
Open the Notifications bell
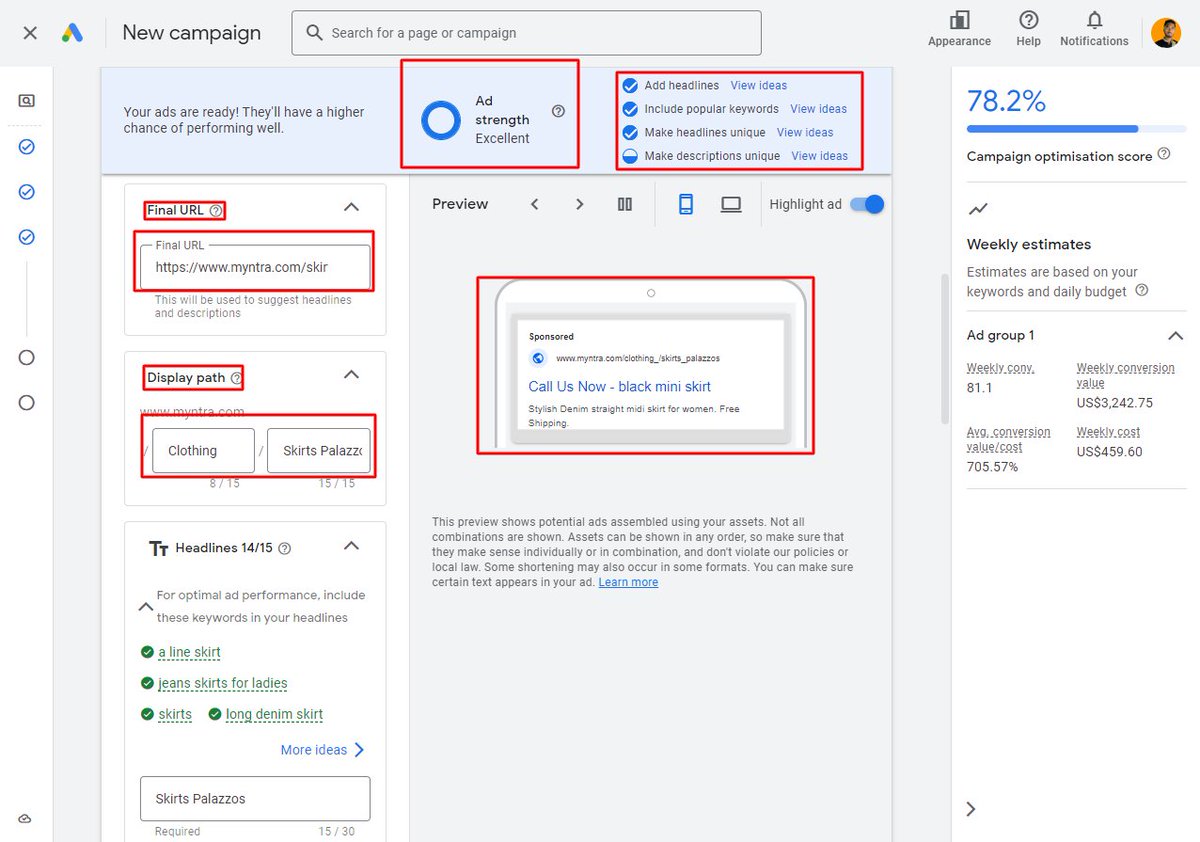point(1094,20)
